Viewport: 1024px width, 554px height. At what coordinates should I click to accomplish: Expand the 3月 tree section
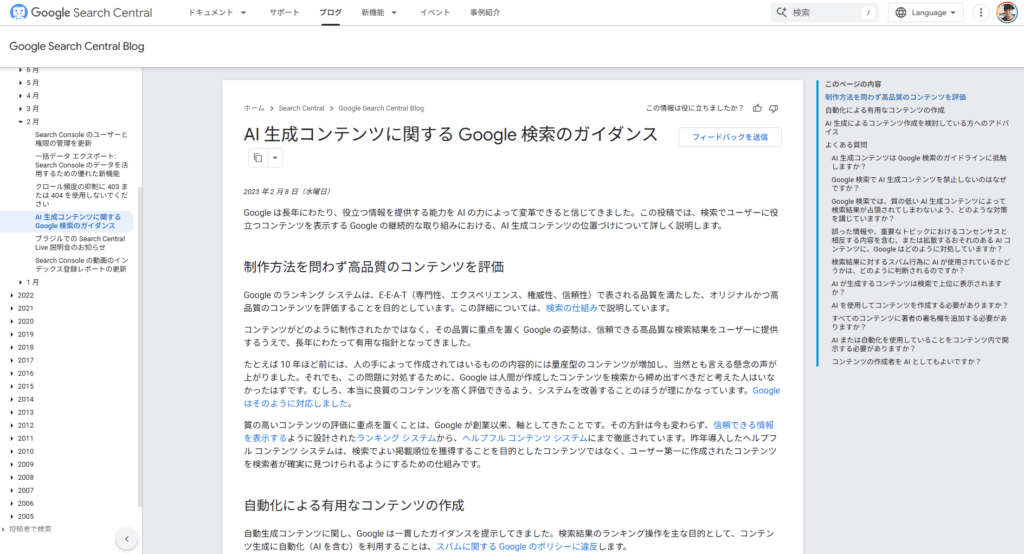click(x=20, y=108)
